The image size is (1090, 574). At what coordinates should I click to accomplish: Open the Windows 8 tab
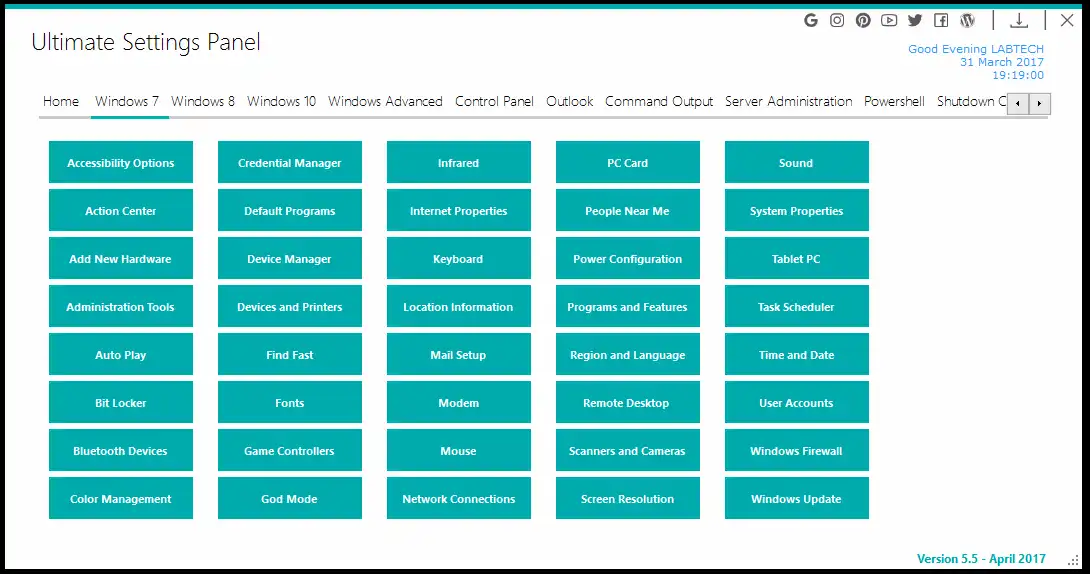tap(203, 101)
